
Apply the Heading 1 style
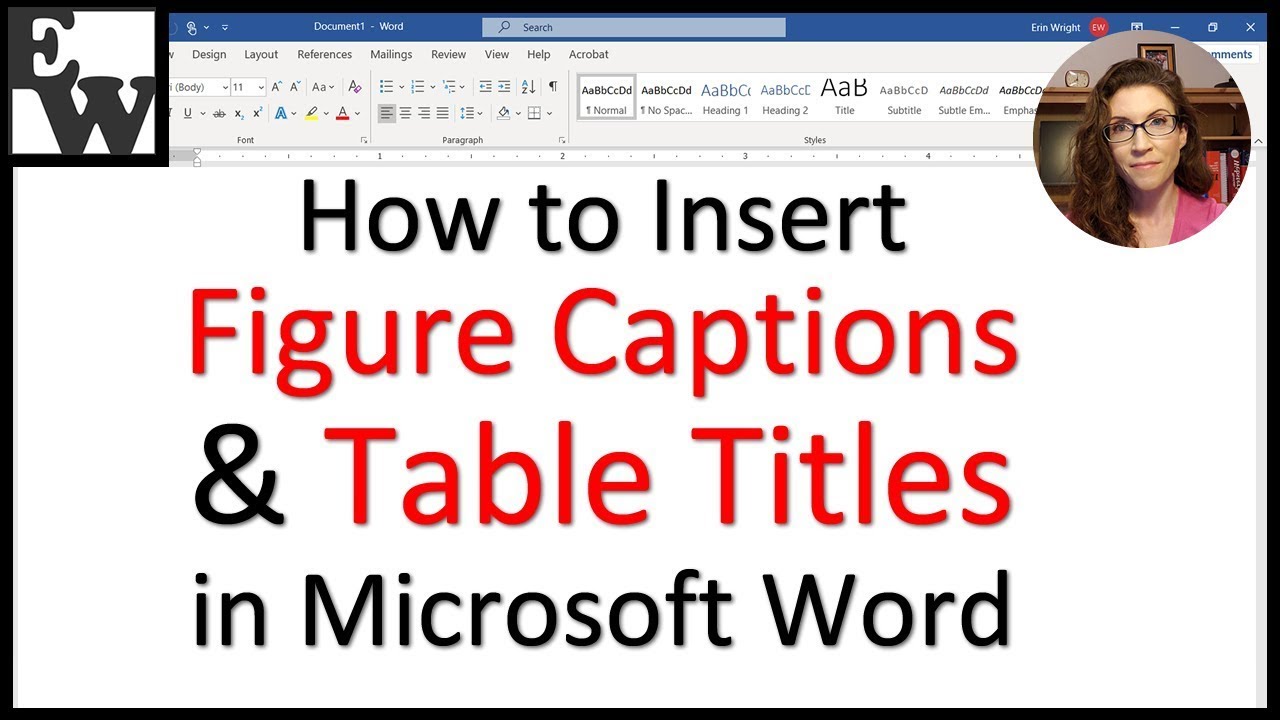[x=725, y=97]
